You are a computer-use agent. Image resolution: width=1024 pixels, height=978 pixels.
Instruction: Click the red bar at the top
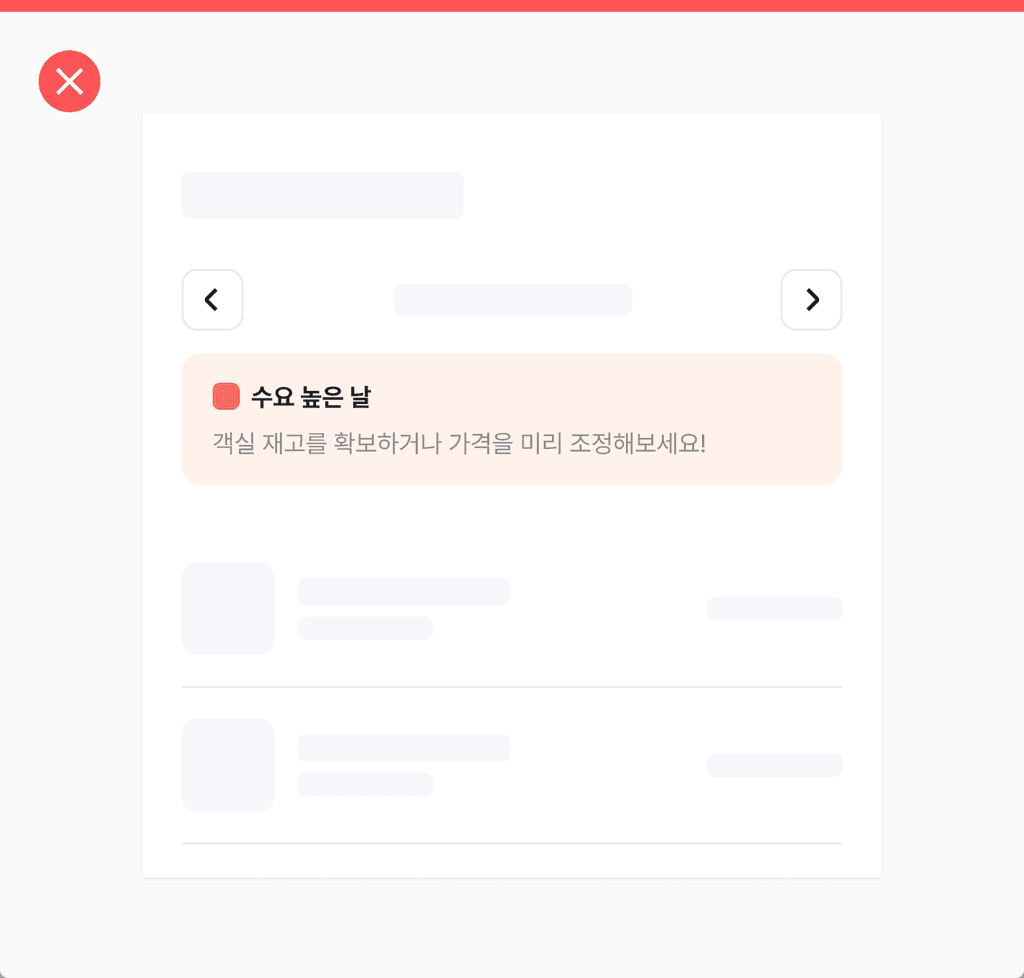tap(512, 5)
